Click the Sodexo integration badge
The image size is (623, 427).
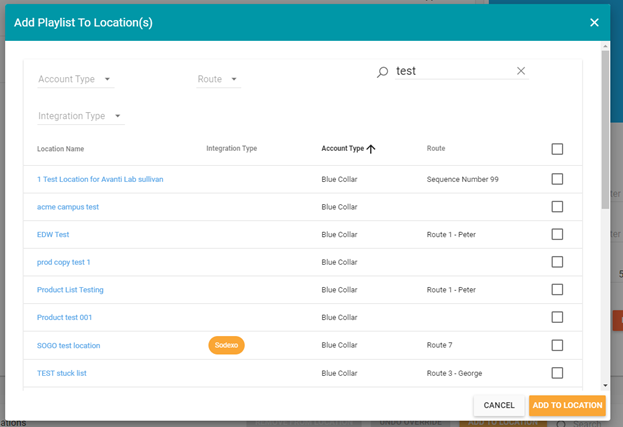click(x=227, y=345)
